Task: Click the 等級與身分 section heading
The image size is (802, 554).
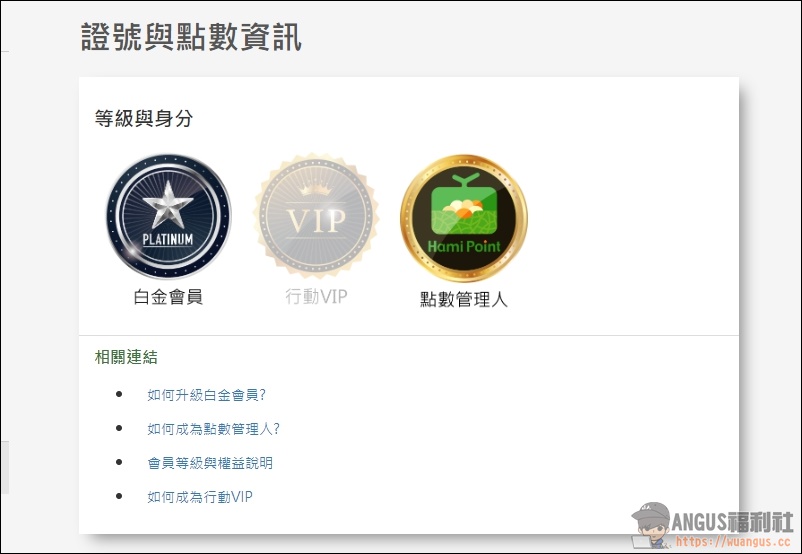Action: [x=144, y=119]
